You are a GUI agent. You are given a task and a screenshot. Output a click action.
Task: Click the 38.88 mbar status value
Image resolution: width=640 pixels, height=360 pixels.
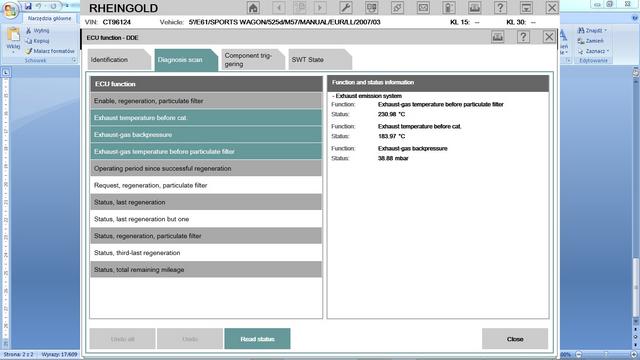(x=393, y=158)
